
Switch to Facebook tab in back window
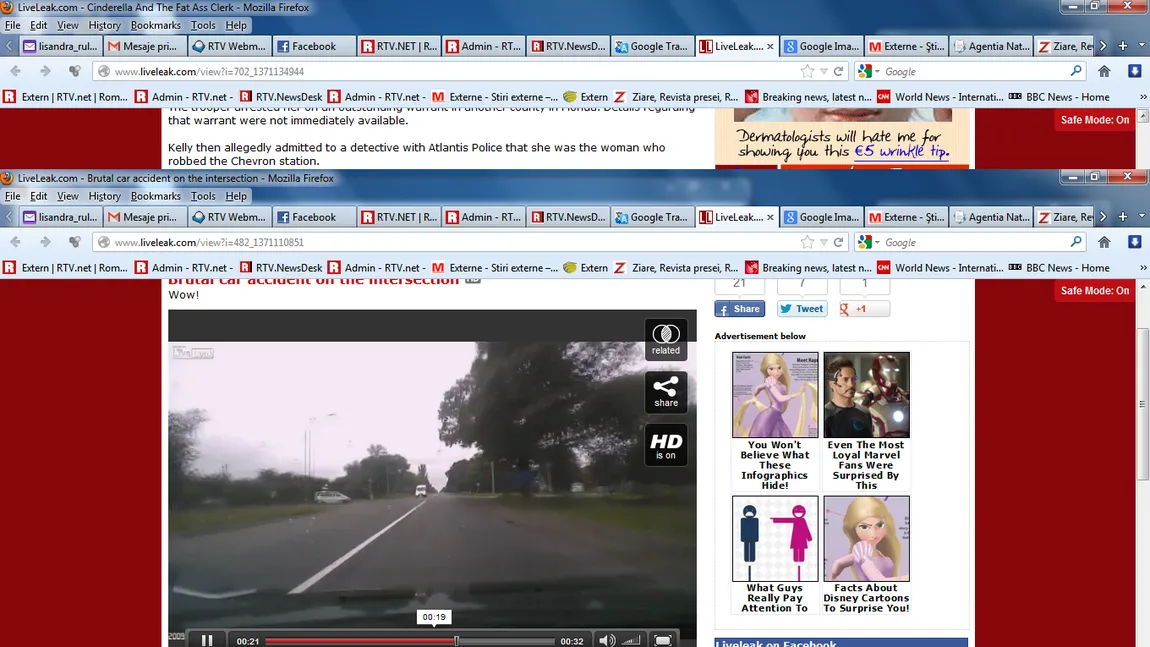pos(314,46)
